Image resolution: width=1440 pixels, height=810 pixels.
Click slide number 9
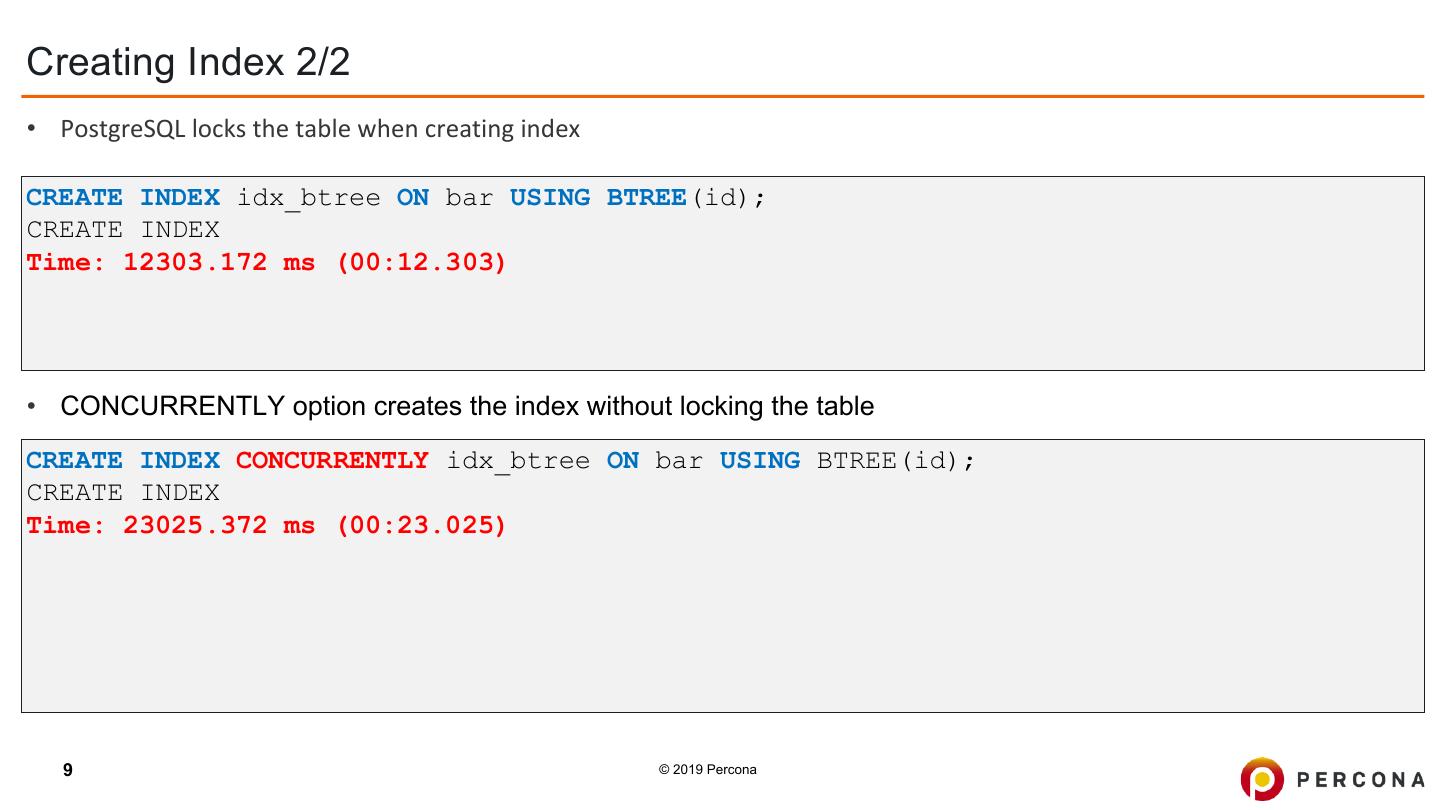click(x=68, y=770)
